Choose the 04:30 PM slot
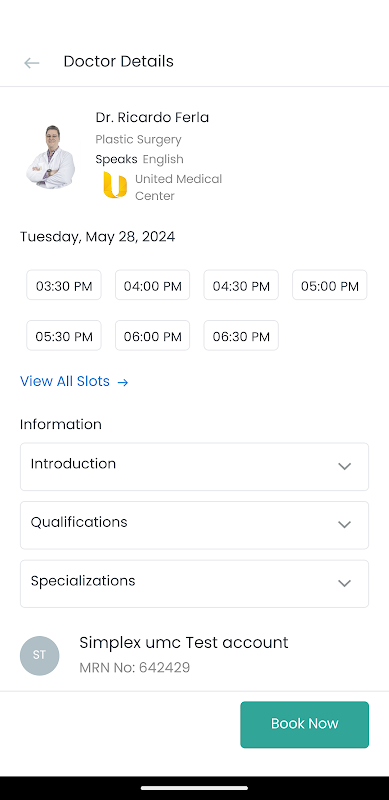 [241, 285]
